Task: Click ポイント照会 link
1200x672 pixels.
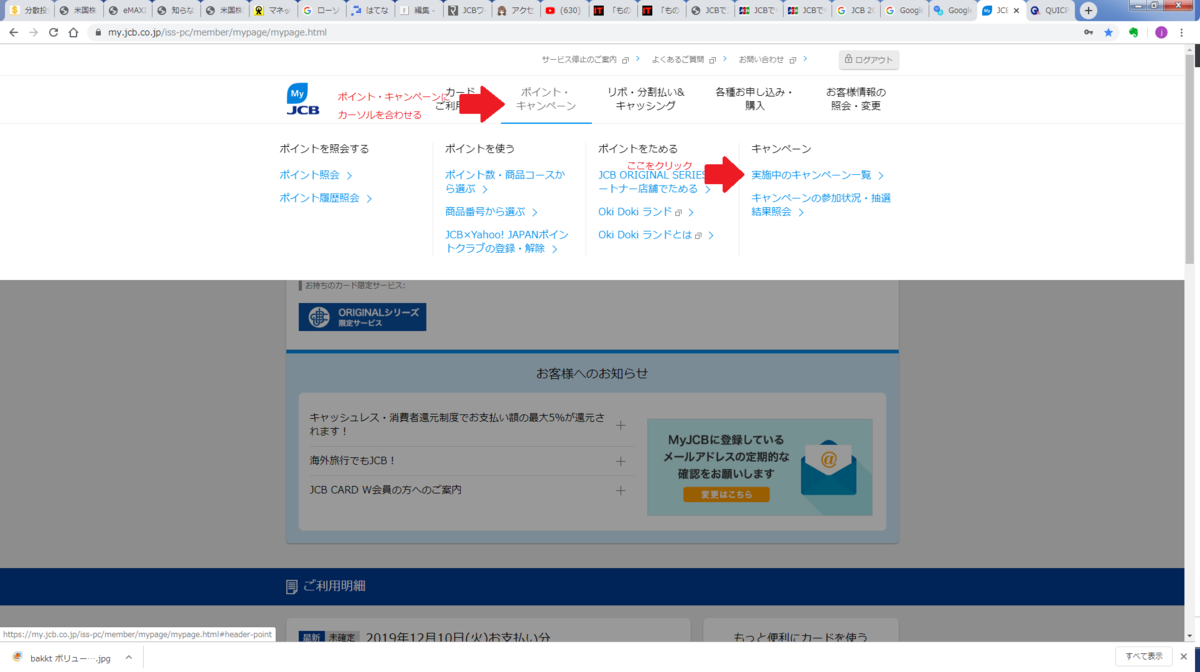Action: pyautogui.click(x=315, y=175)
